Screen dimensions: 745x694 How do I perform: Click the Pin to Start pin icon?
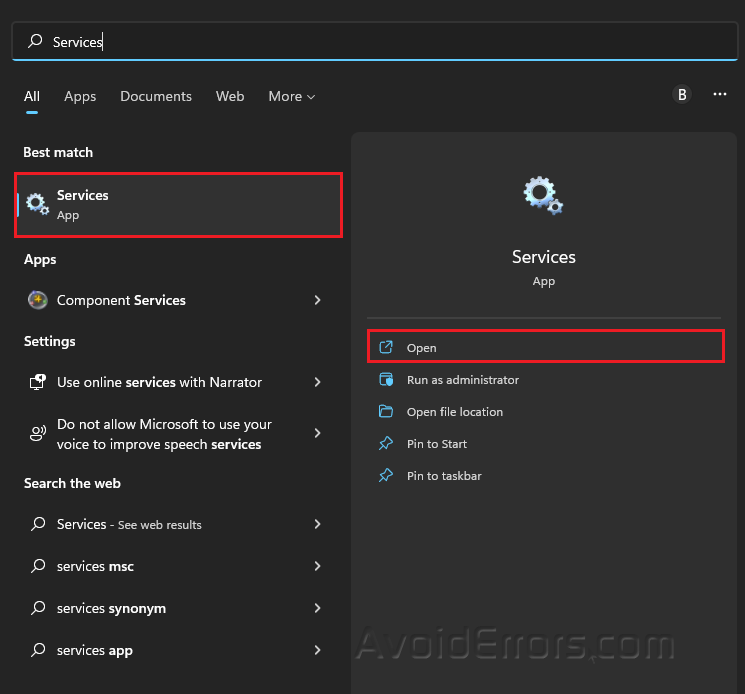tap(386, 444)
